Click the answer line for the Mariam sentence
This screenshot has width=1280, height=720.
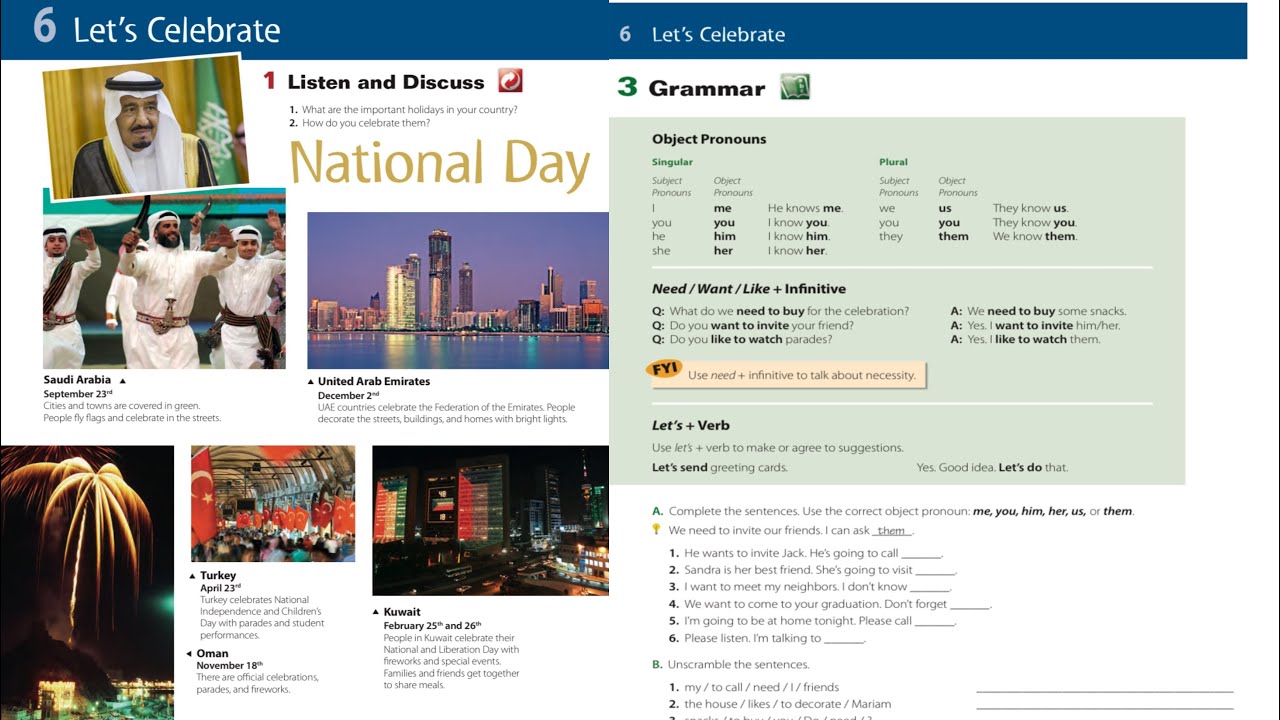tap(1105, 706)
